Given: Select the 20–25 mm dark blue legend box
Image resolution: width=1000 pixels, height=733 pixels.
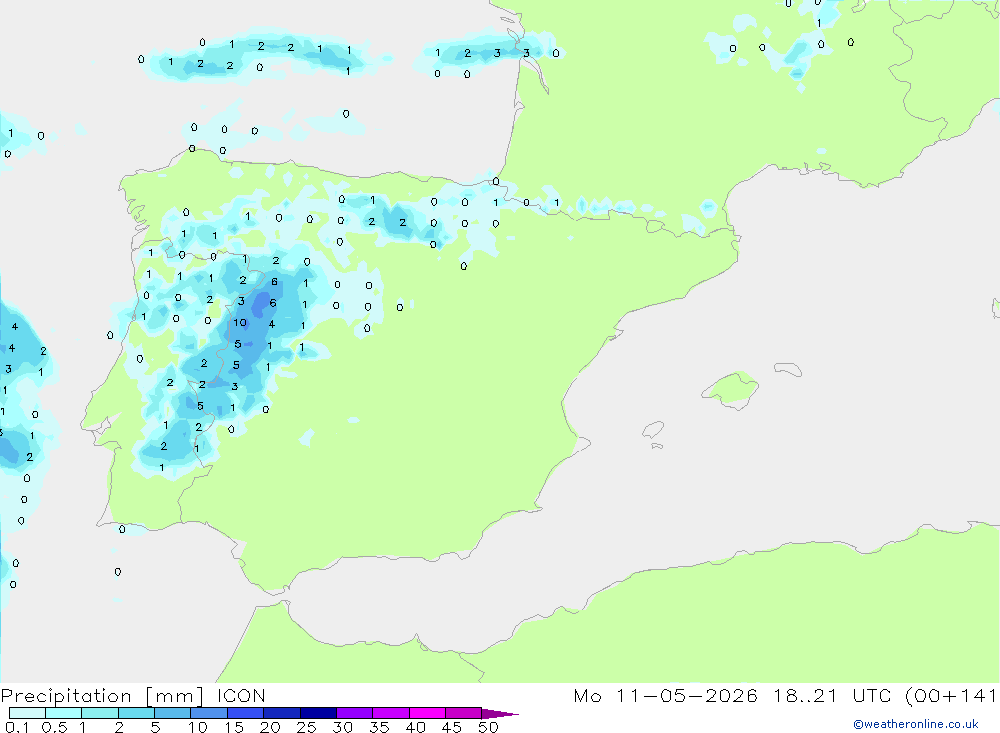Looking at the screenshot, I should [x=282, y=713].
